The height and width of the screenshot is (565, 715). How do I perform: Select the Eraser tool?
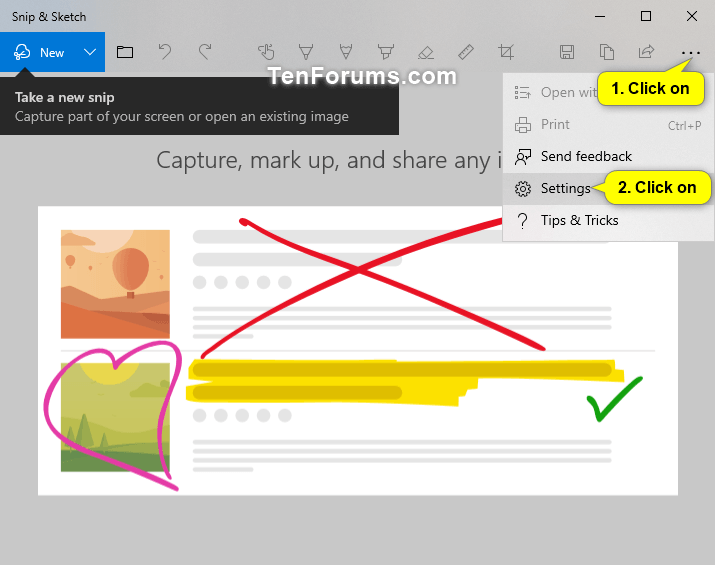coord(425,52)
